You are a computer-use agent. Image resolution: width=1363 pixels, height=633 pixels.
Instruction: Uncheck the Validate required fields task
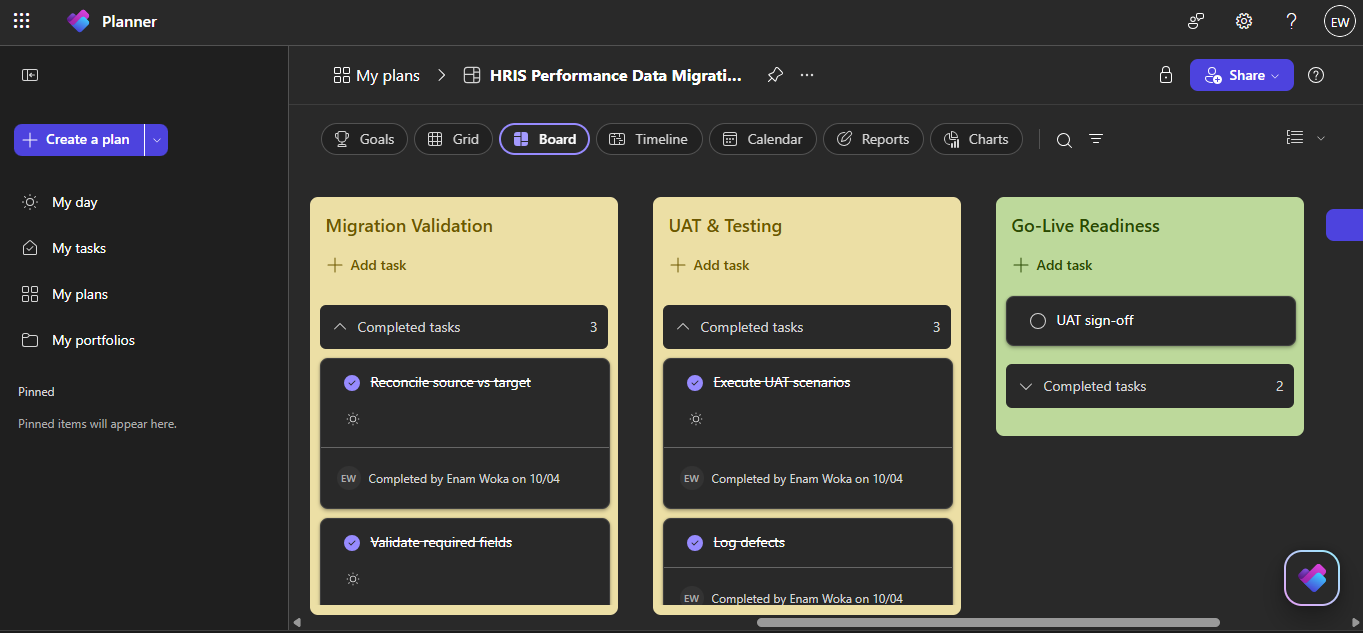pyautogui.click(x=352, y=543)
